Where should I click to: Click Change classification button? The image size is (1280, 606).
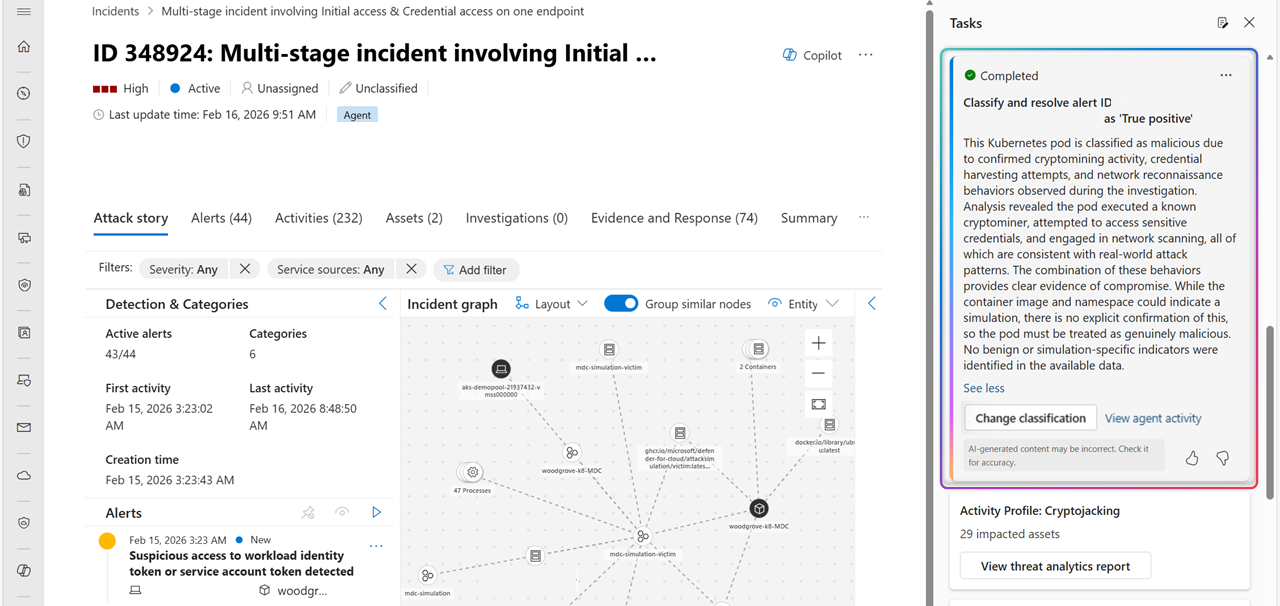coord(1030,418)
